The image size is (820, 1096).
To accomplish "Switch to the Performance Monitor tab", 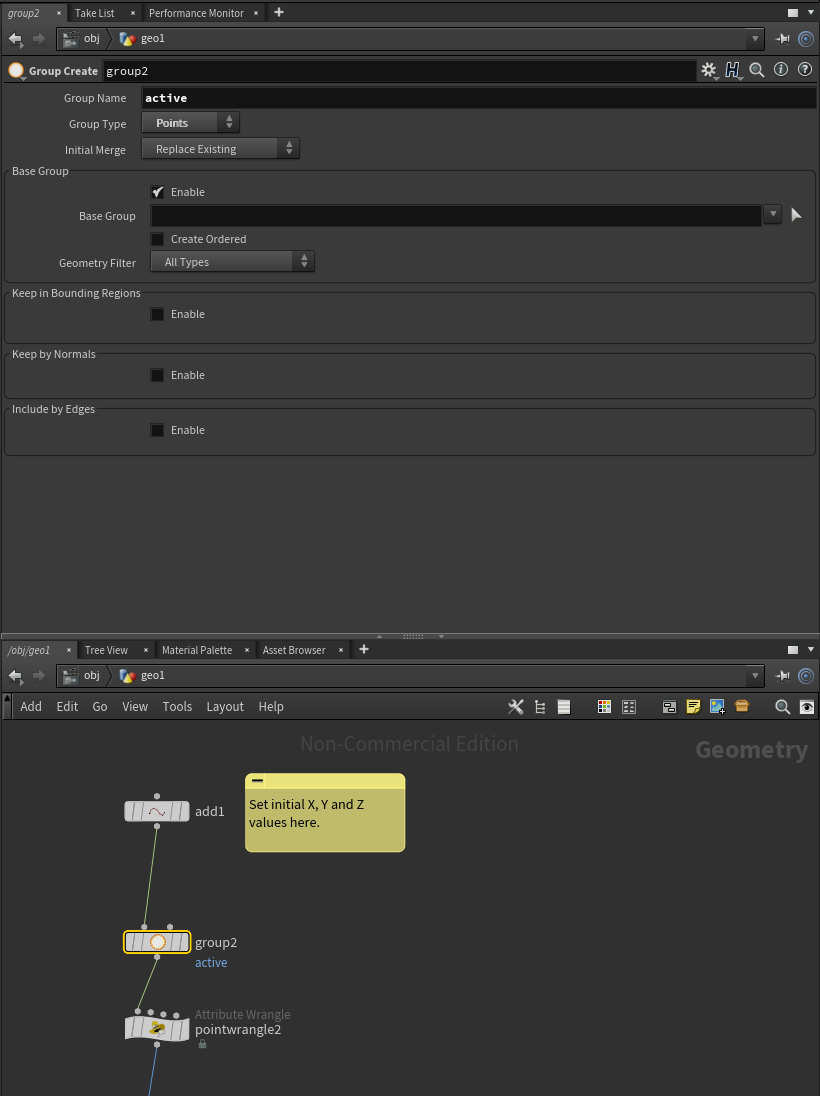I will [196, 13].
